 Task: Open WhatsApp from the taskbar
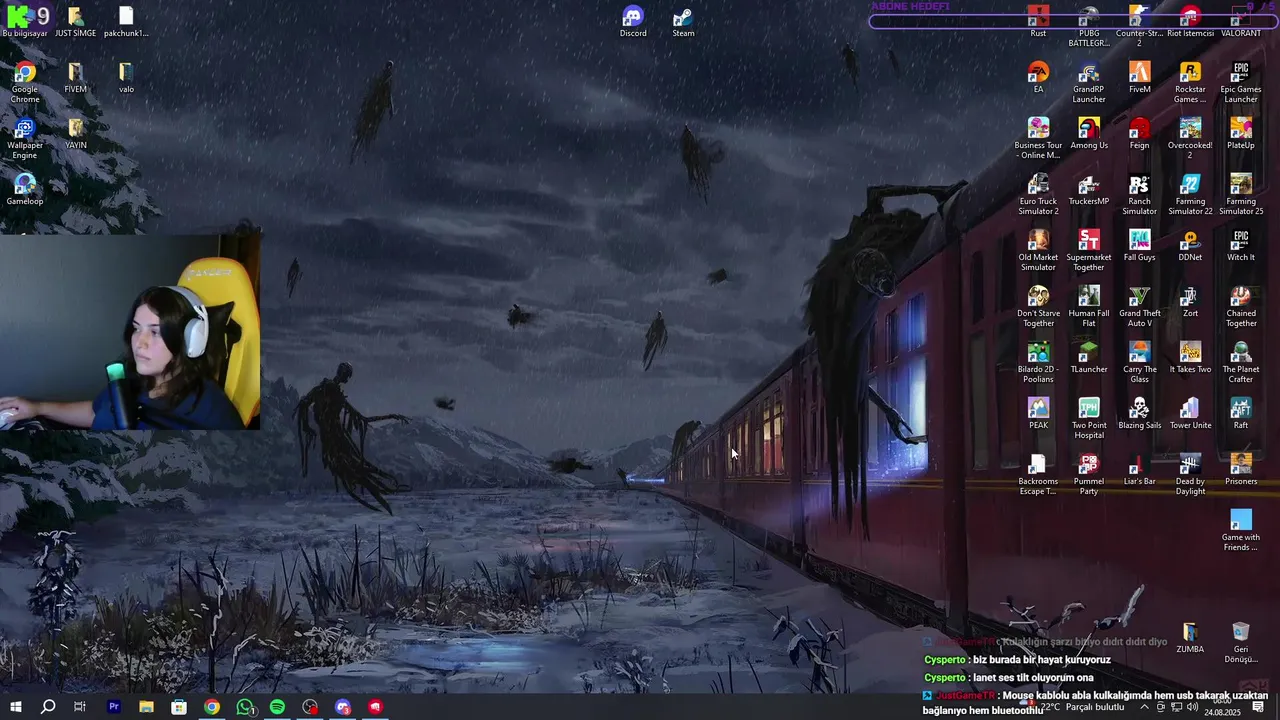(245, 707)
